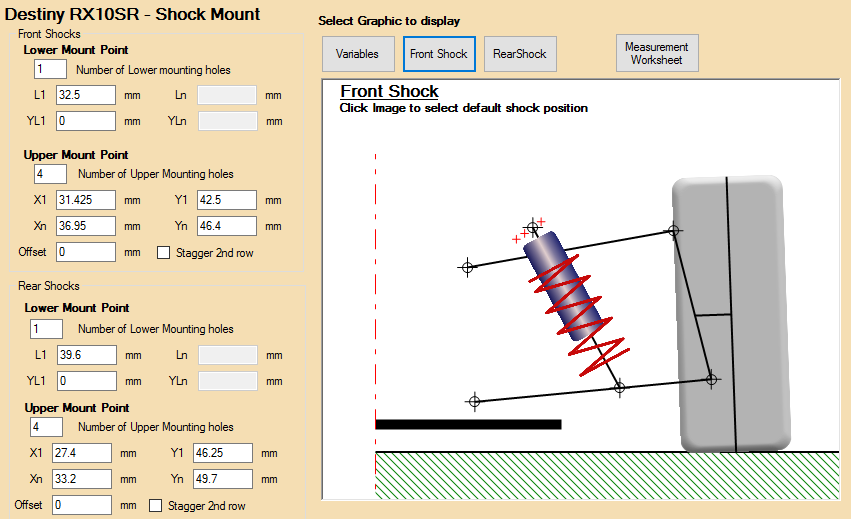Image resolution: width=851 pixels, height=519 pixels.
Task: Click the Destiny RX10SR - Shock Mount title
Action: [x=133, y=14]
